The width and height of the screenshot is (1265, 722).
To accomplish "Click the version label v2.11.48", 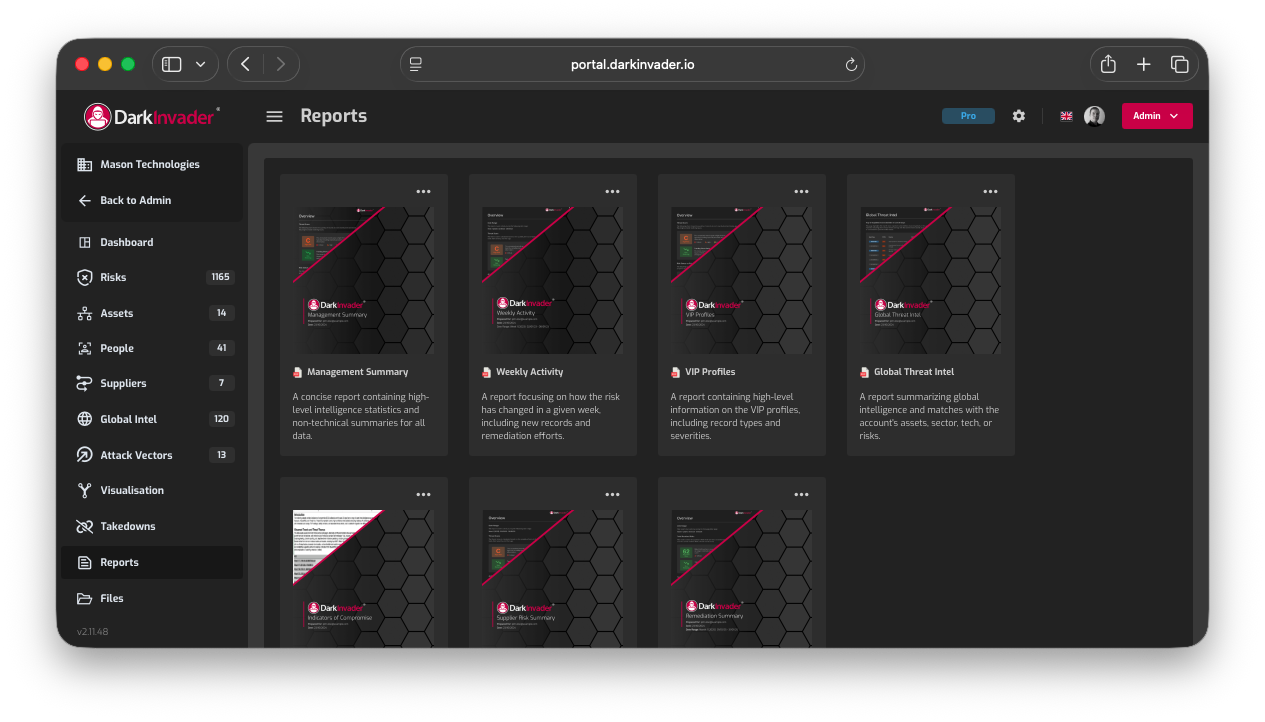I will coord(92,632).
